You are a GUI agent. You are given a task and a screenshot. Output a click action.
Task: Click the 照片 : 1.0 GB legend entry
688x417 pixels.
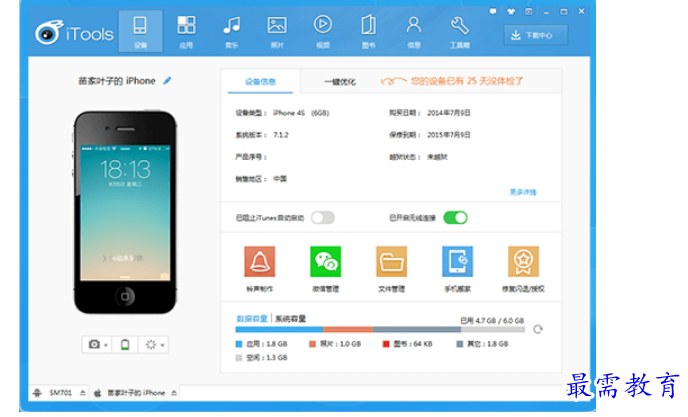tap(335, 344)
